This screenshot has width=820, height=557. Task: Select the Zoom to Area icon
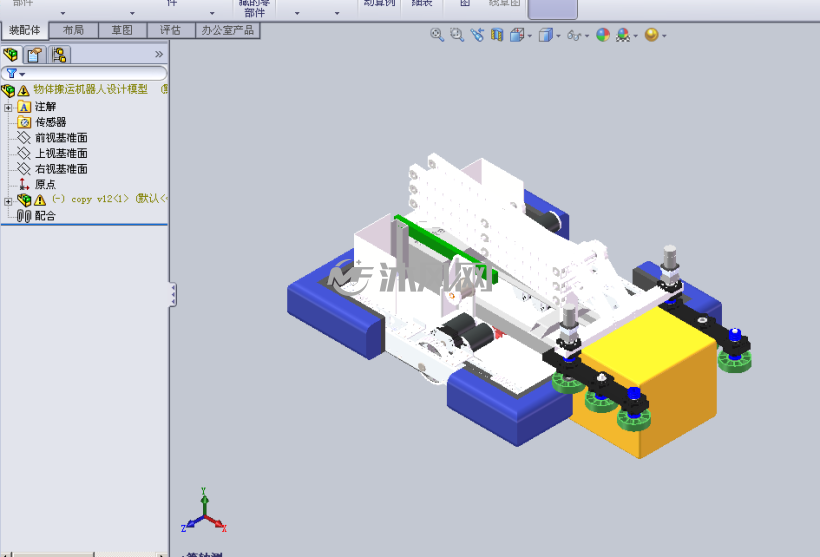[457, 35]
